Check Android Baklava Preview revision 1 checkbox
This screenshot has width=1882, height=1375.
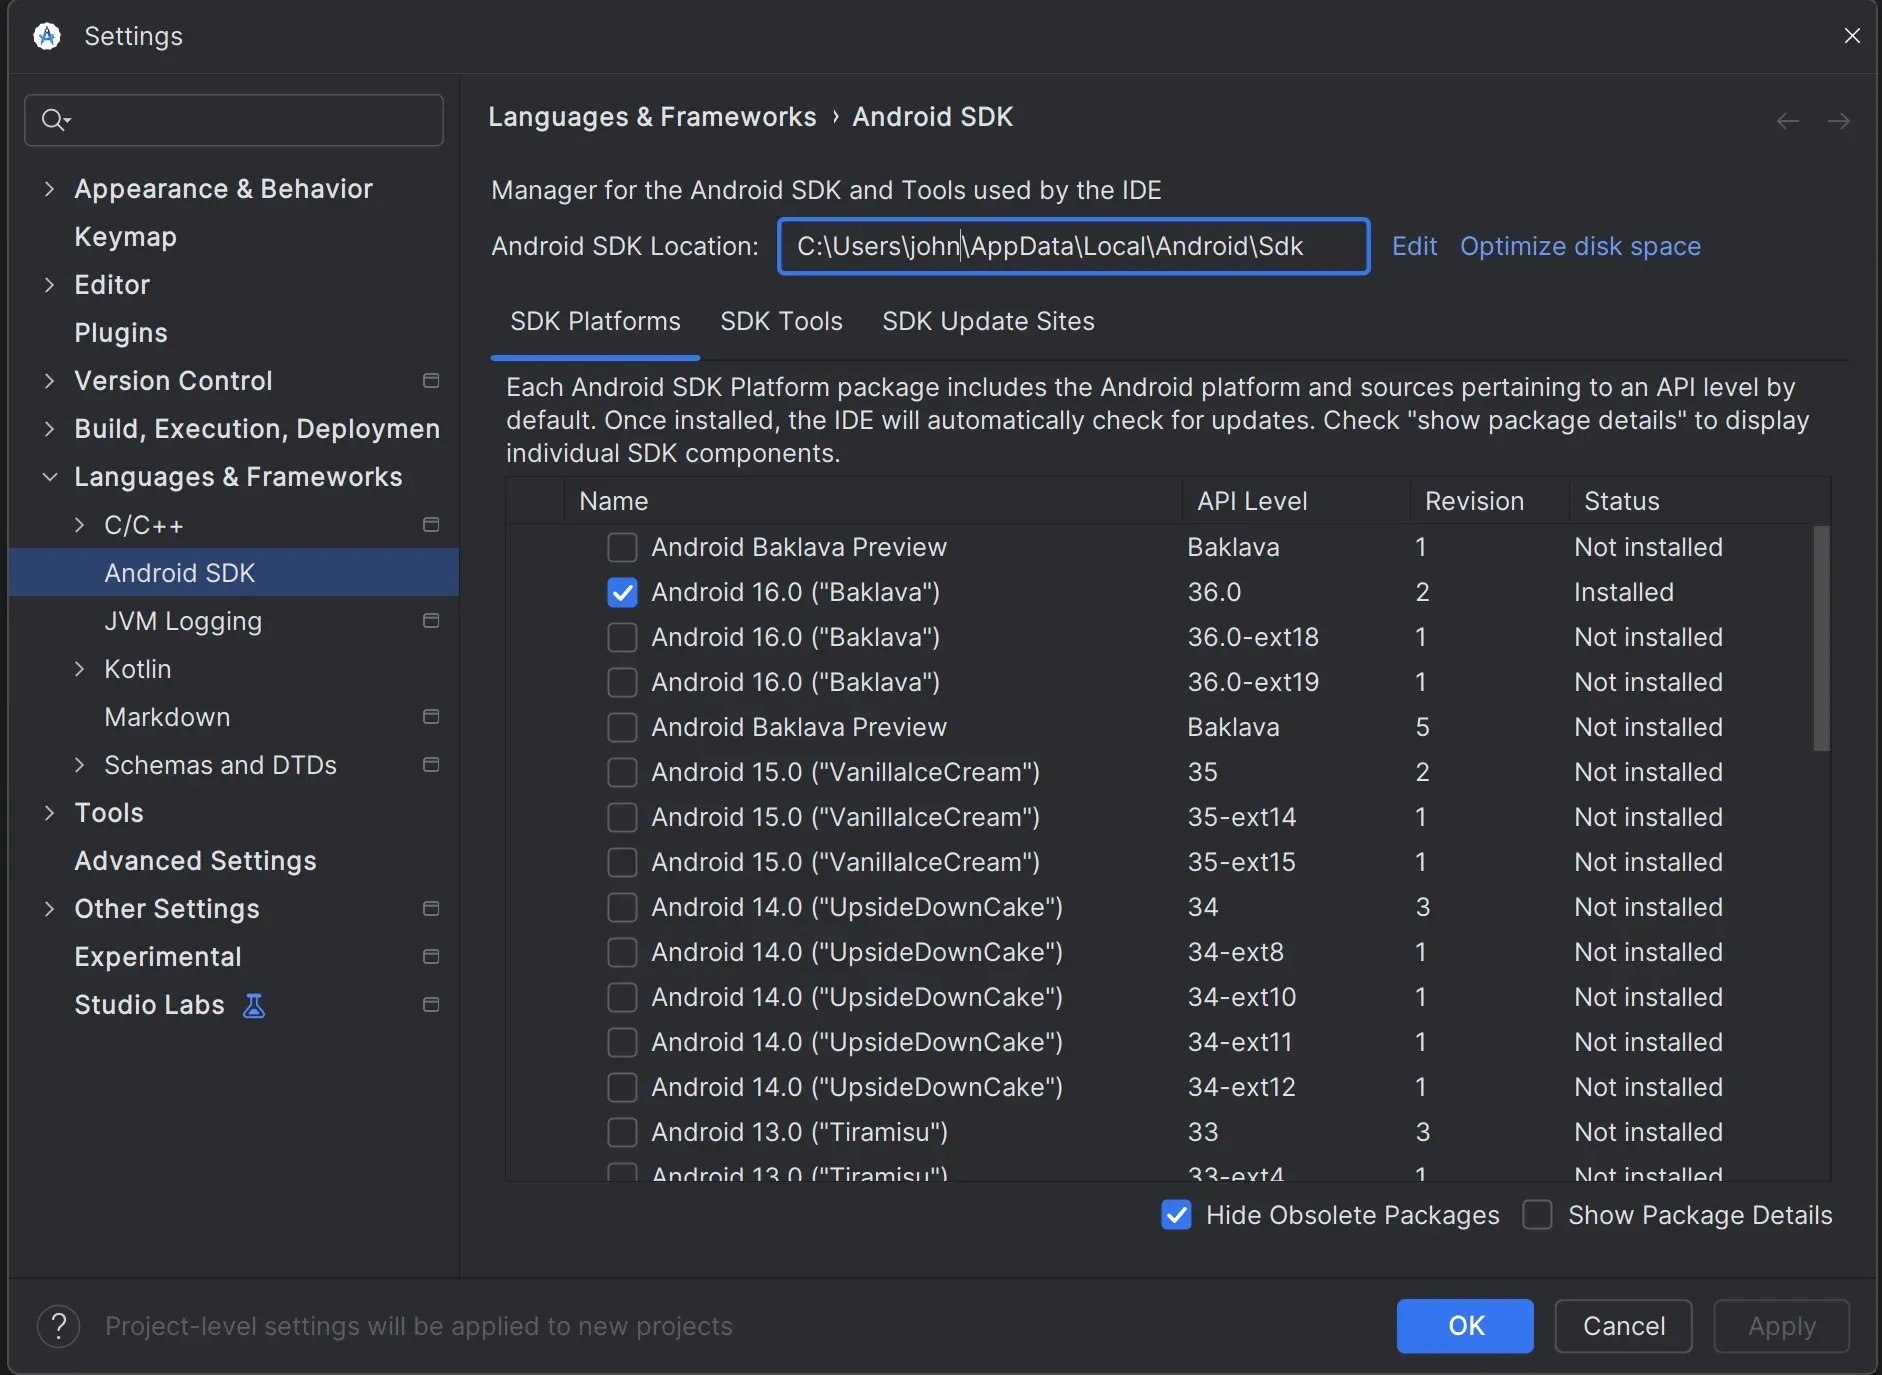click(x=622, y=548)
